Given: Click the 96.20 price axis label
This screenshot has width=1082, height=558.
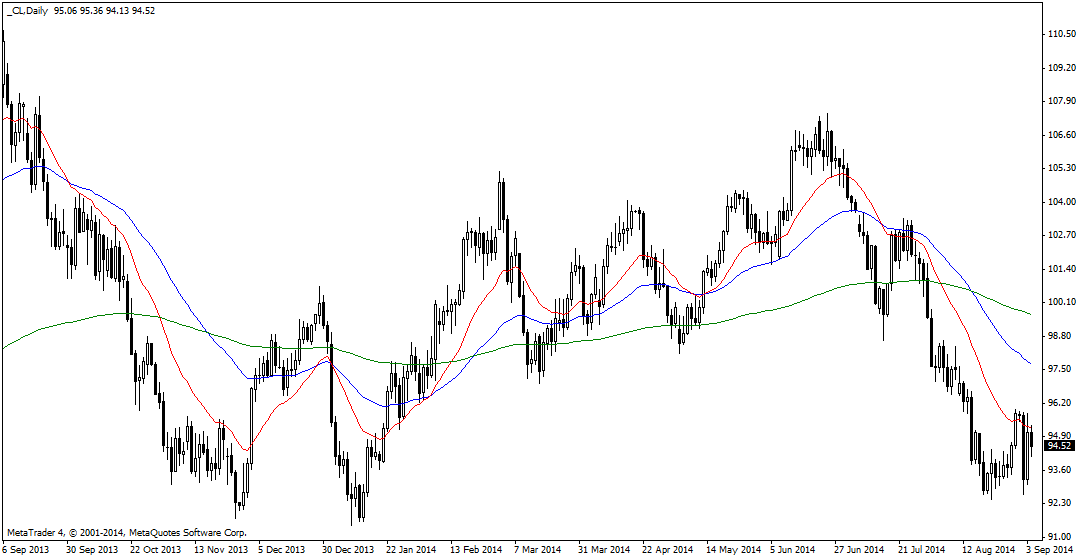Looking at the screenshot, I should (1061, 402).
